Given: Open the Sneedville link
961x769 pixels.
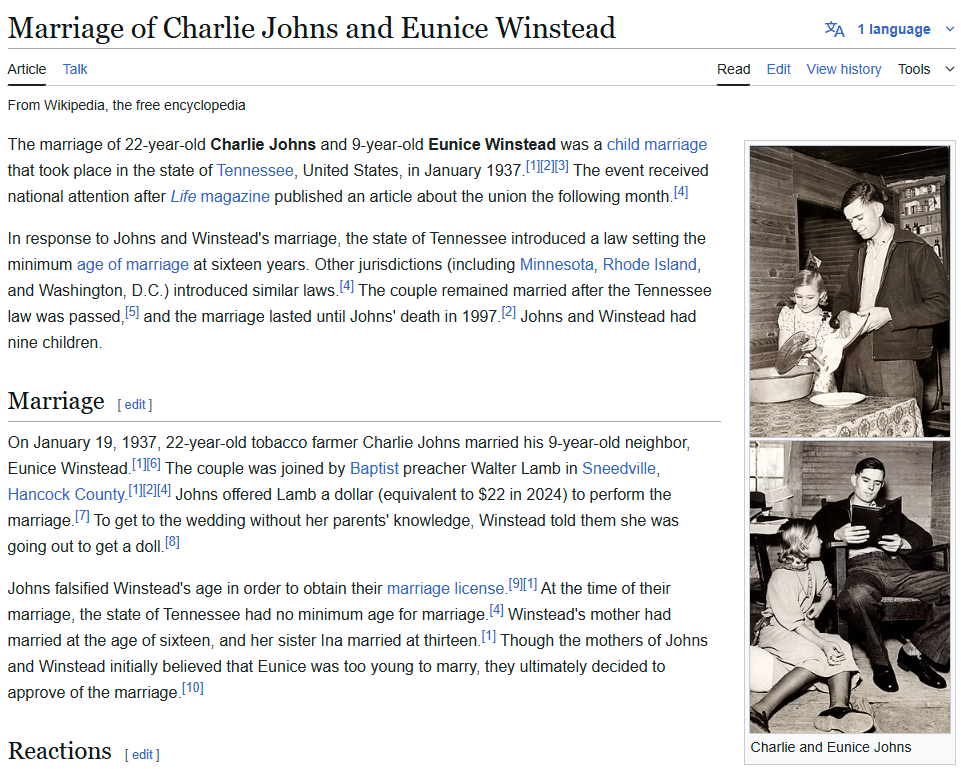Looking at the screenshot, I should tap(619, 469).
